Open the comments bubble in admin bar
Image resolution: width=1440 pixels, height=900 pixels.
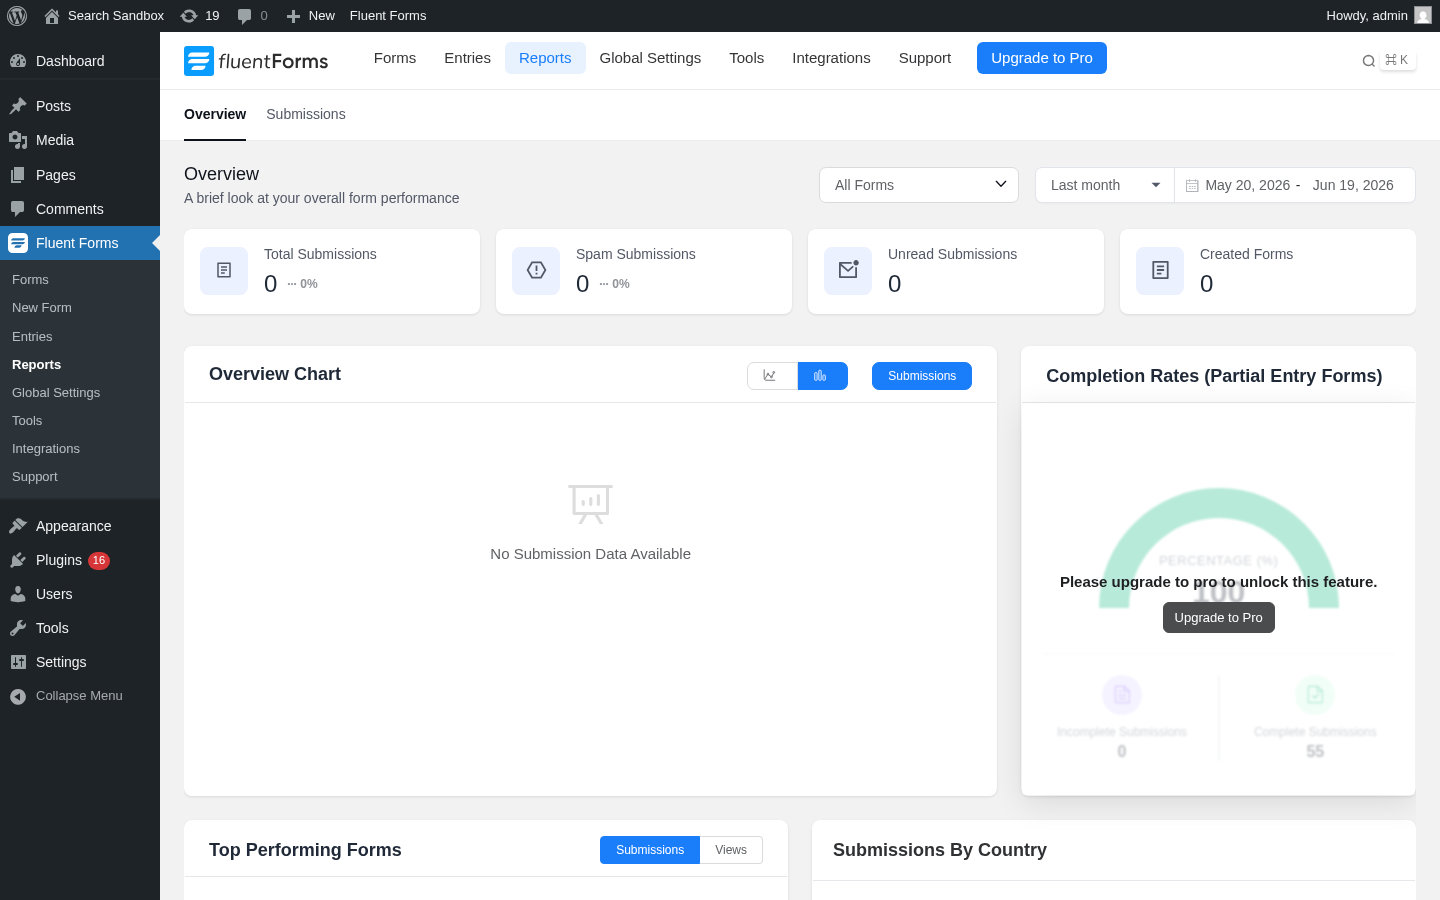tap(245, 16)
